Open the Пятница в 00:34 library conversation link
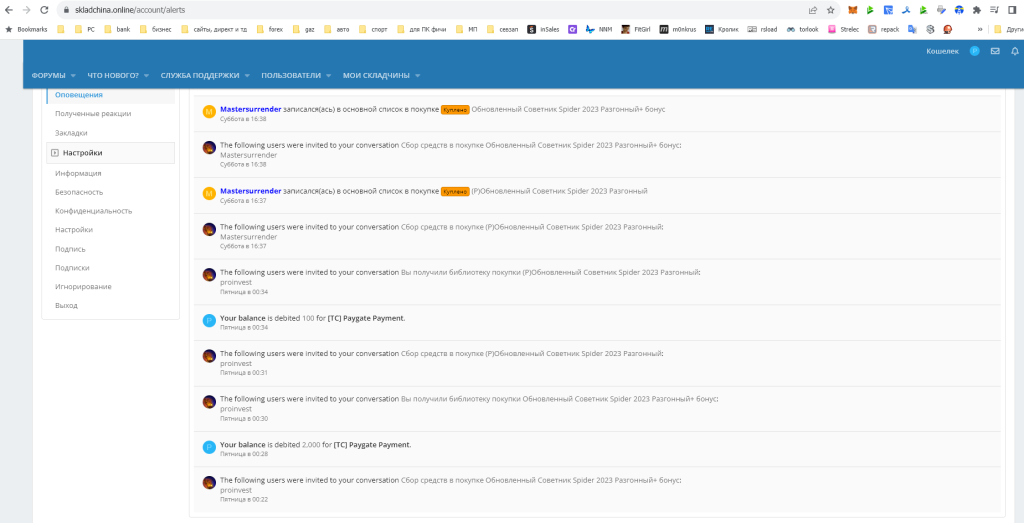The height and width of the screenshot is (523, 1024). pyautogui.click(x=549, y=272)
